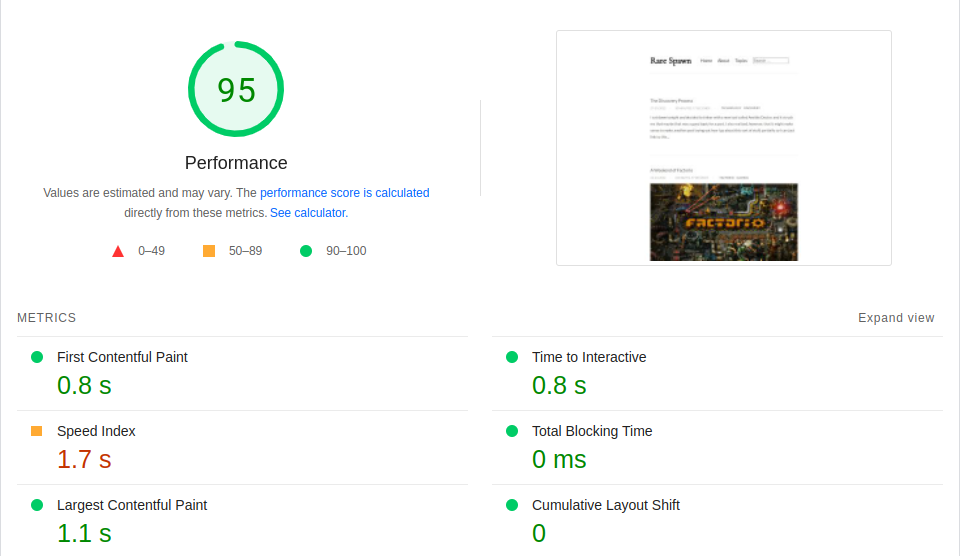Viewport: 960px width, 556px height.
Task: Click the green dot beside Total Blocking Time
Action: click(512, 431)
